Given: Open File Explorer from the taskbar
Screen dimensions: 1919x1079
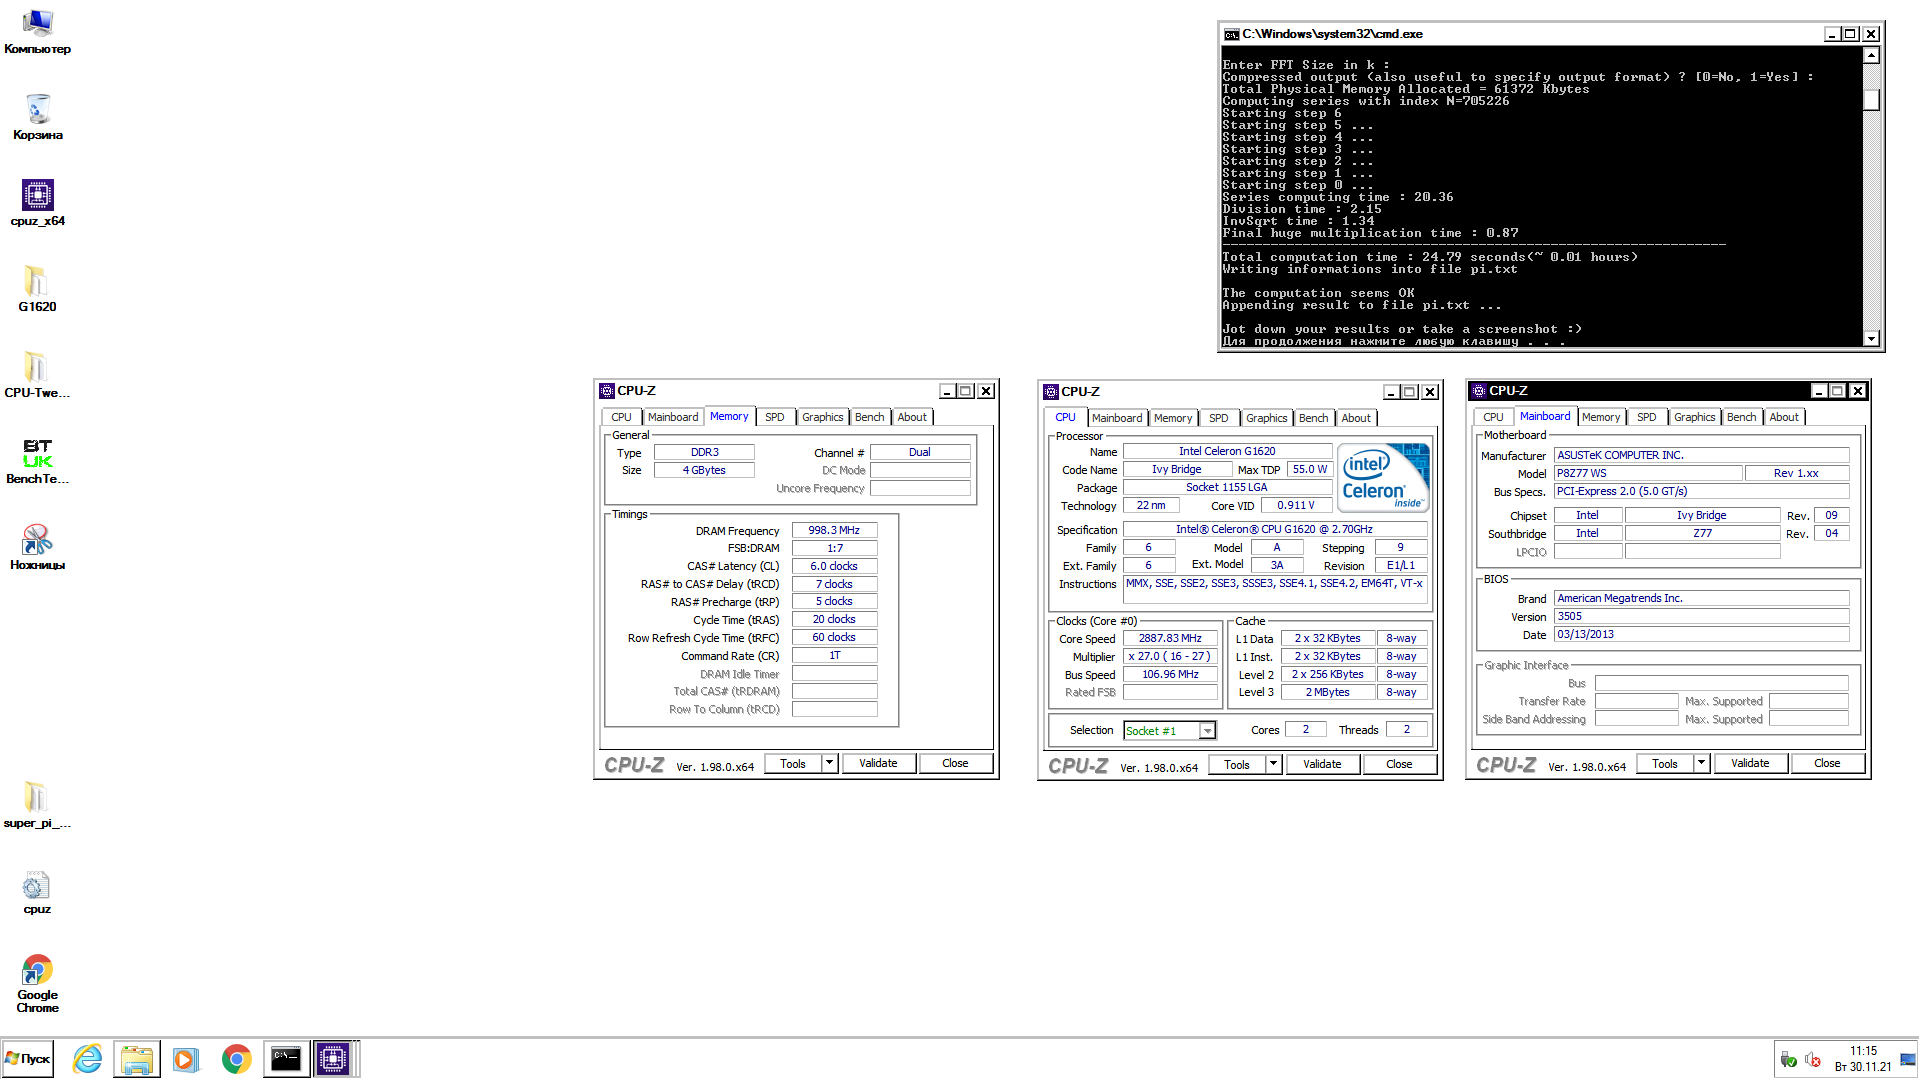Looking at the screenshot, I should (137, 1059).
